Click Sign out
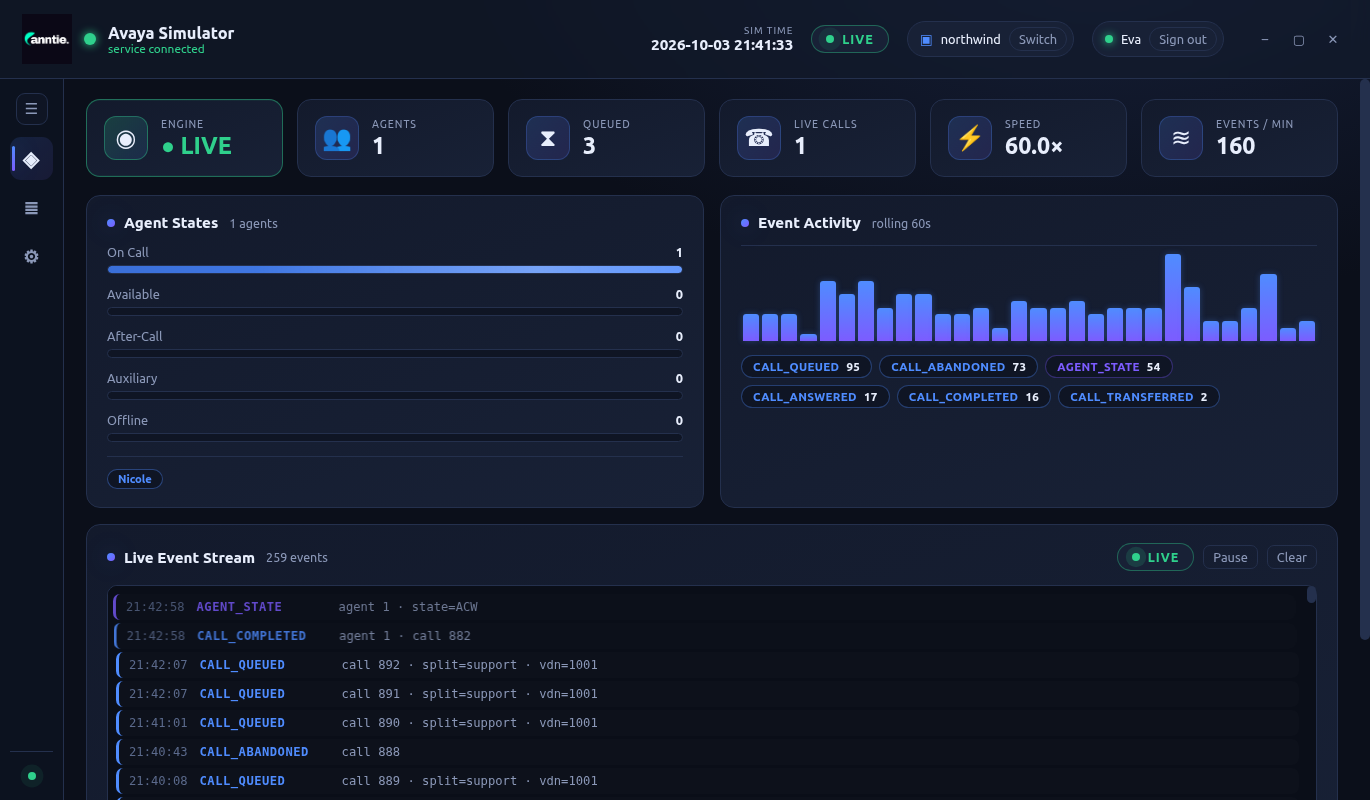This screenshot has height=800, width=1370. click(x=1183, y=40)
